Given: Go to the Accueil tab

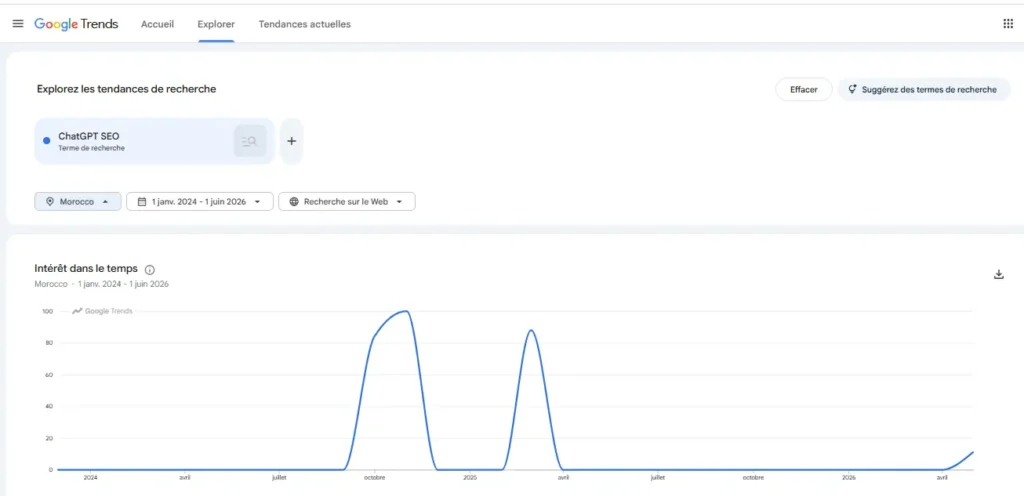Looking at the screenshot, I should click(x=157, y=24).
